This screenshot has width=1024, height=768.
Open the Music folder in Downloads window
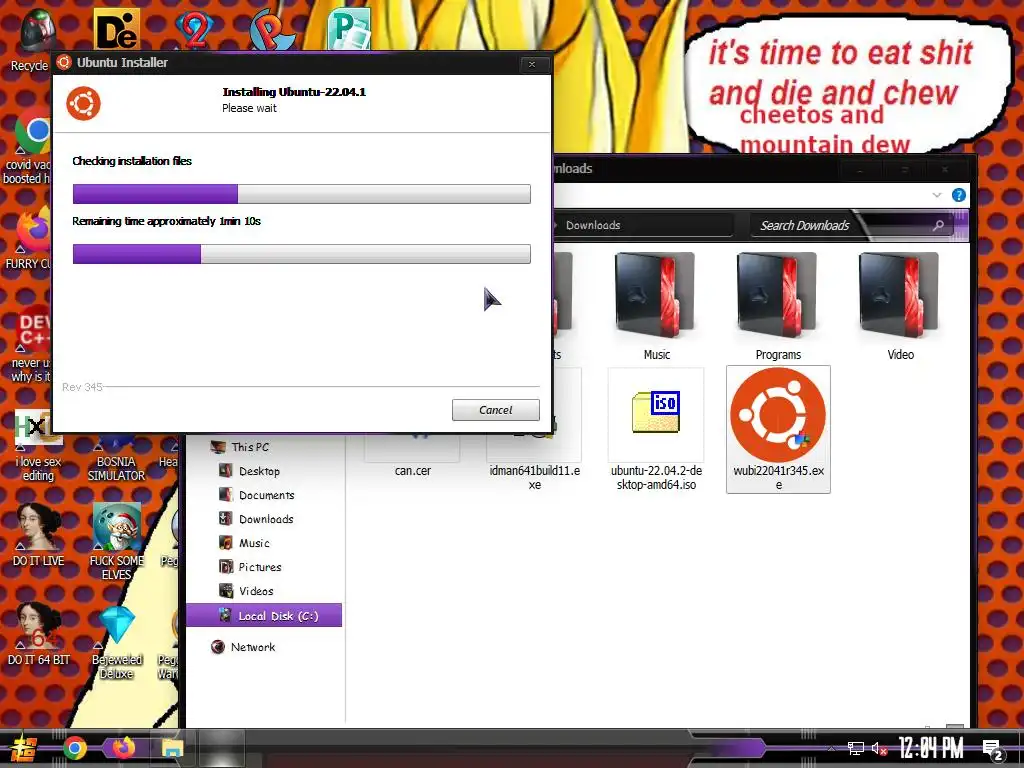[x=655, y=307]
